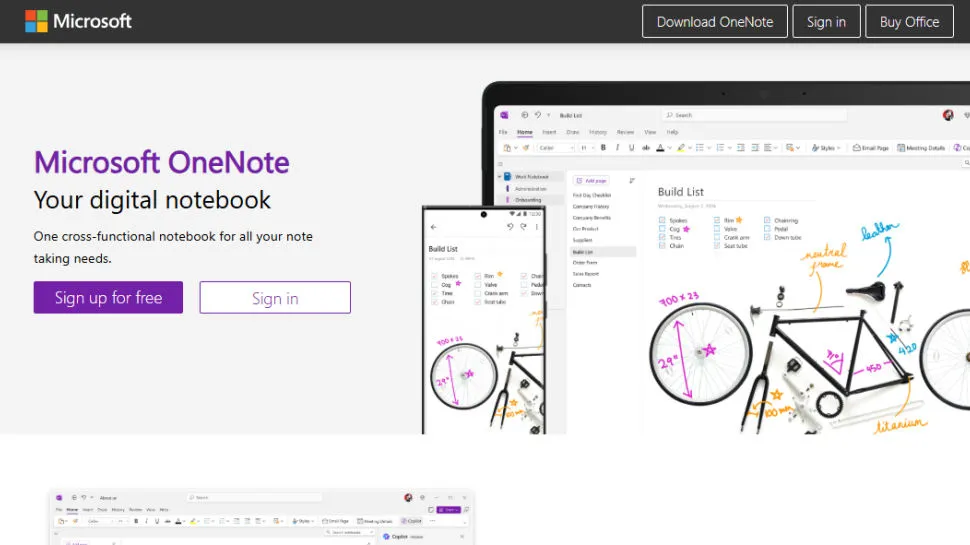This screenshot has width=970, height=545.
Task: Toggle the Valve checkbox in laptop Build List
Action: (717, 228)
